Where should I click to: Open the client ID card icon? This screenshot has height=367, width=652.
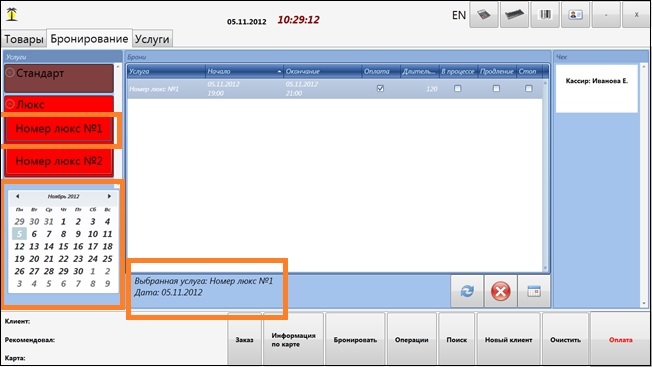point(575,15)
